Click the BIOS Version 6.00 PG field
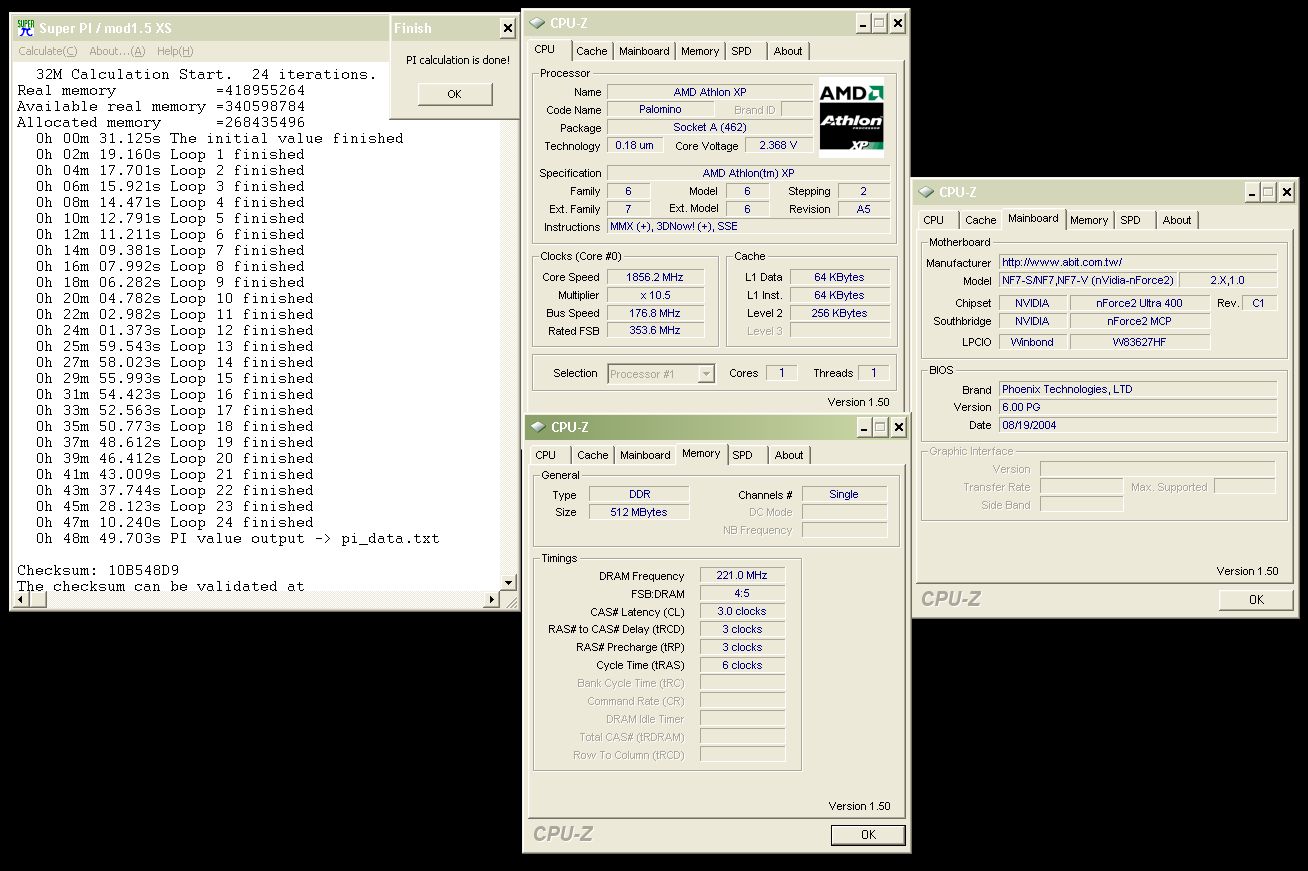Viewport: 1308px width, 871px height. (1138, 407)
